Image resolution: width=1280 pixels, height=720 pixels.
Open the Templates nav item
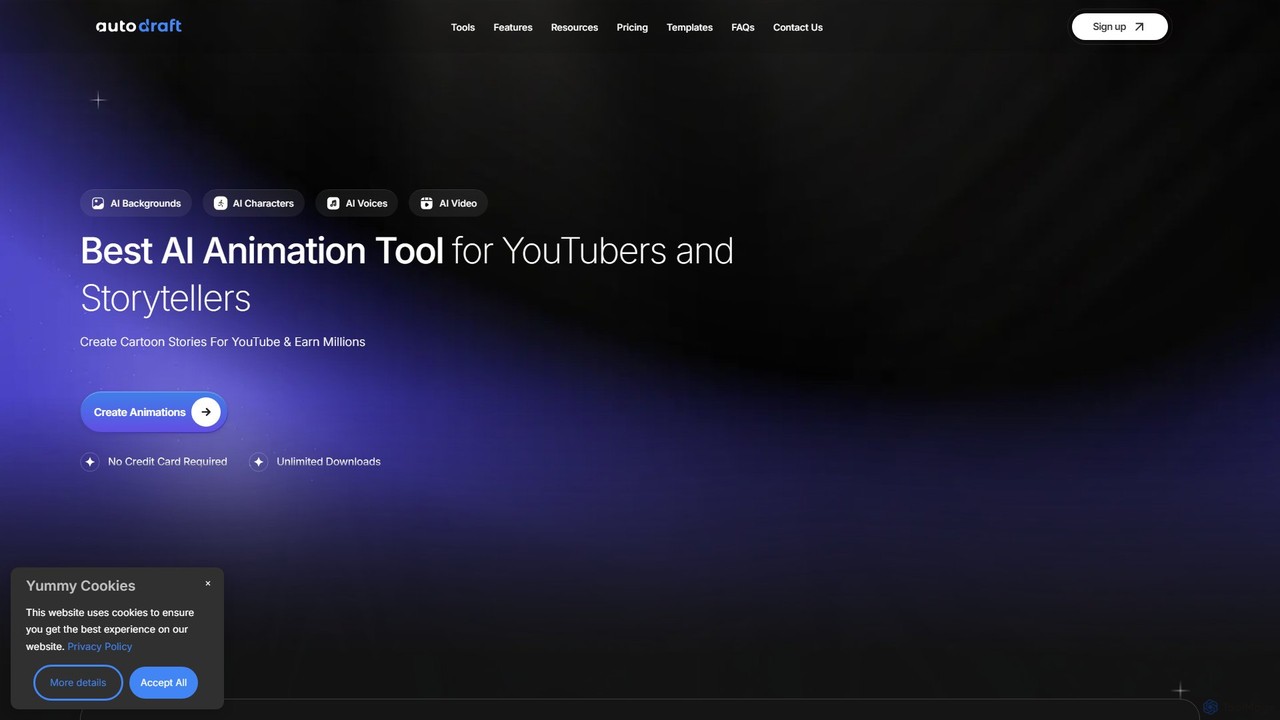(690, 27)
